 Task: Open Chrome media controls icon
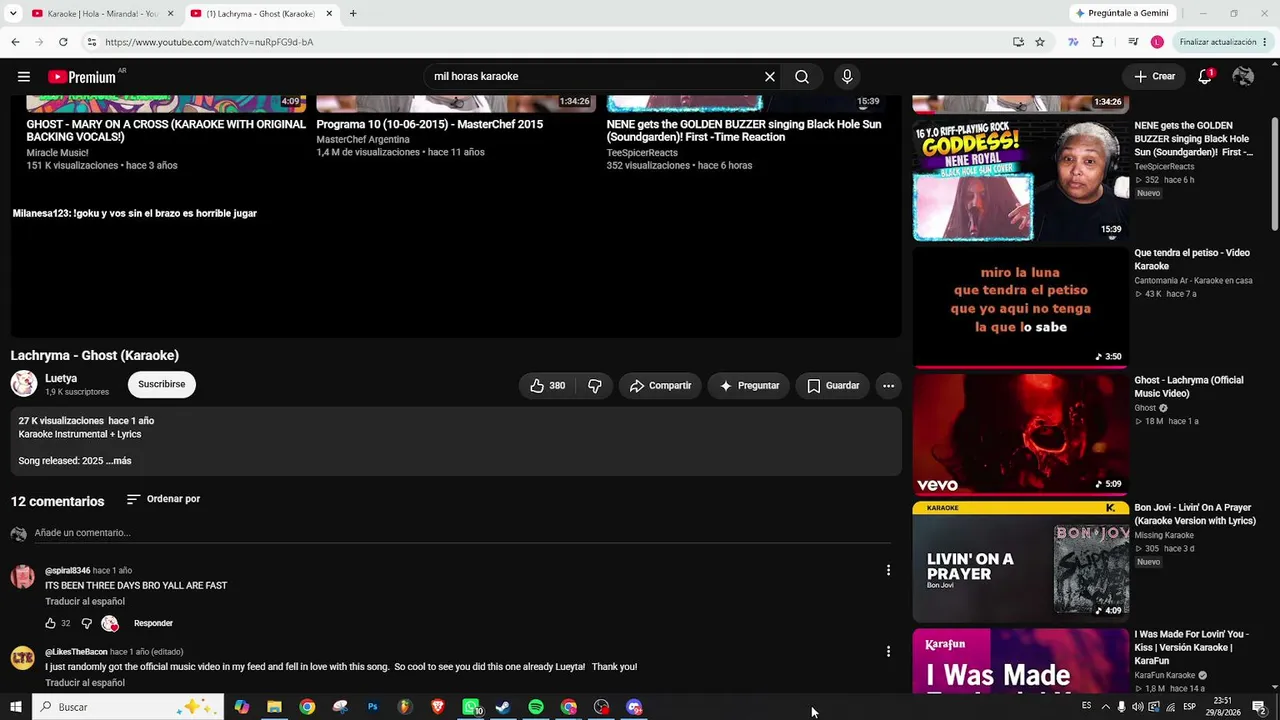[x=1133, y=42]
